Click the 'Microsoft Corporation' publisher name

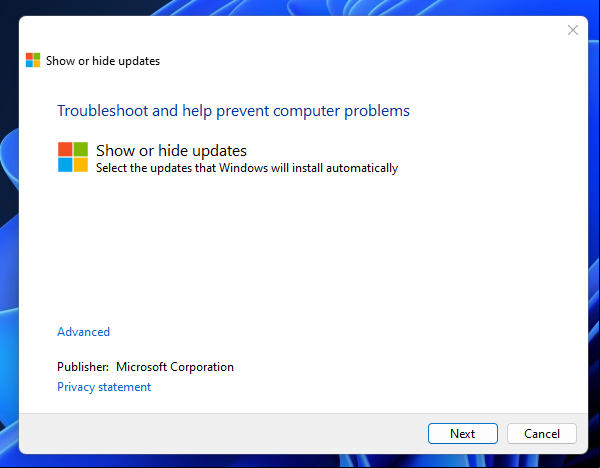(x=175, y=367)
